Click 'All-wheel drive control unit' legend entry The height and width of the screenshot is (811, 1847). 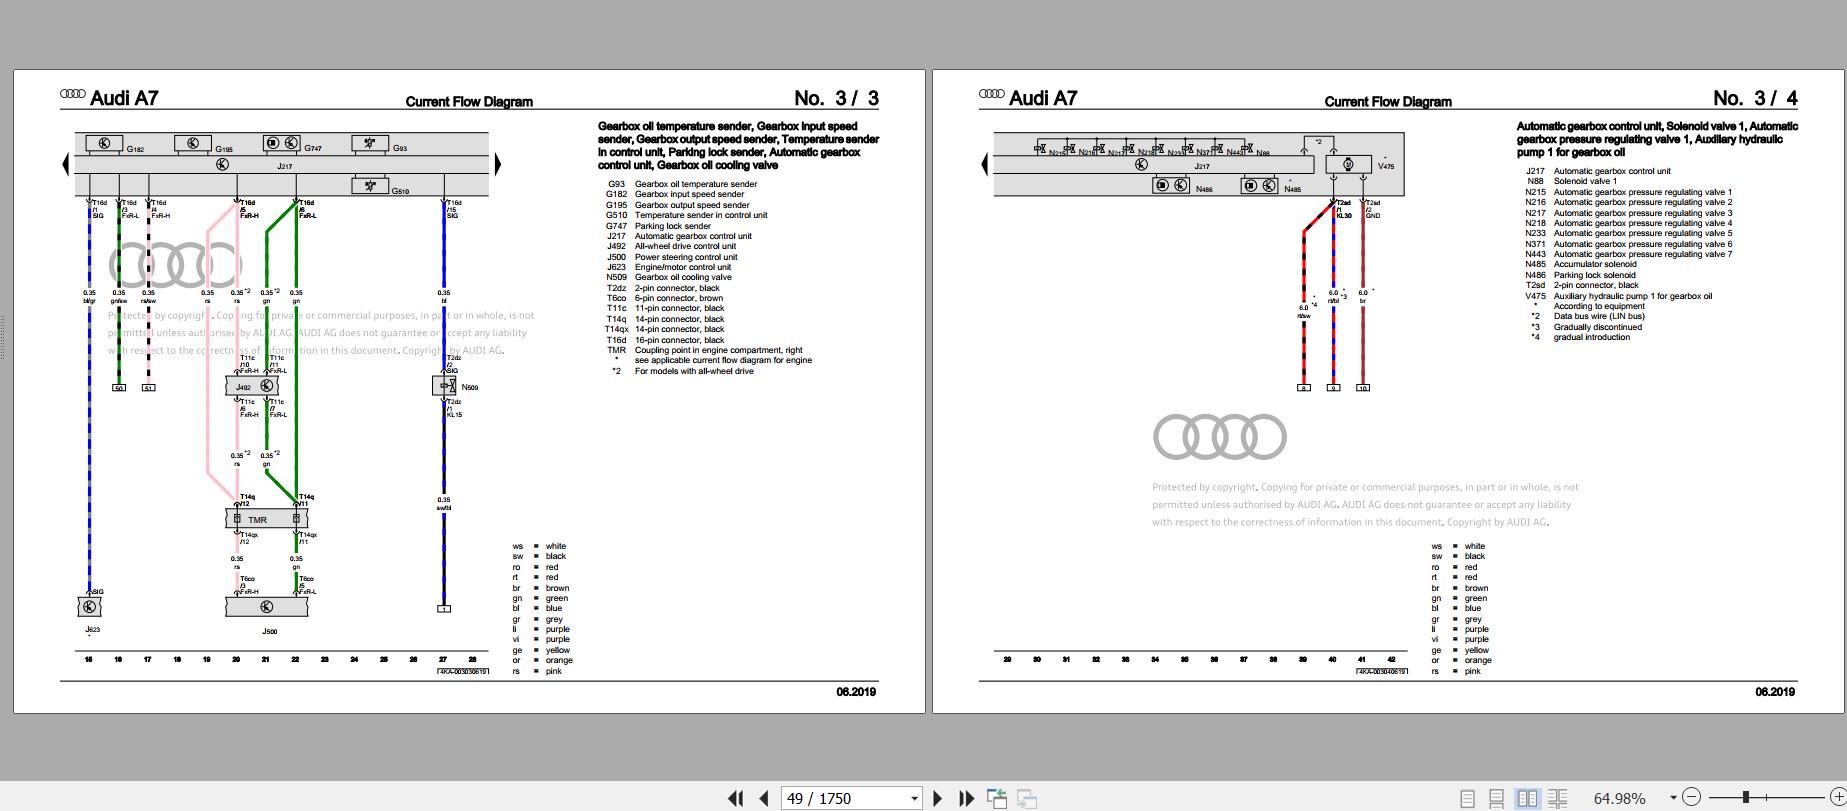point(685,246)
